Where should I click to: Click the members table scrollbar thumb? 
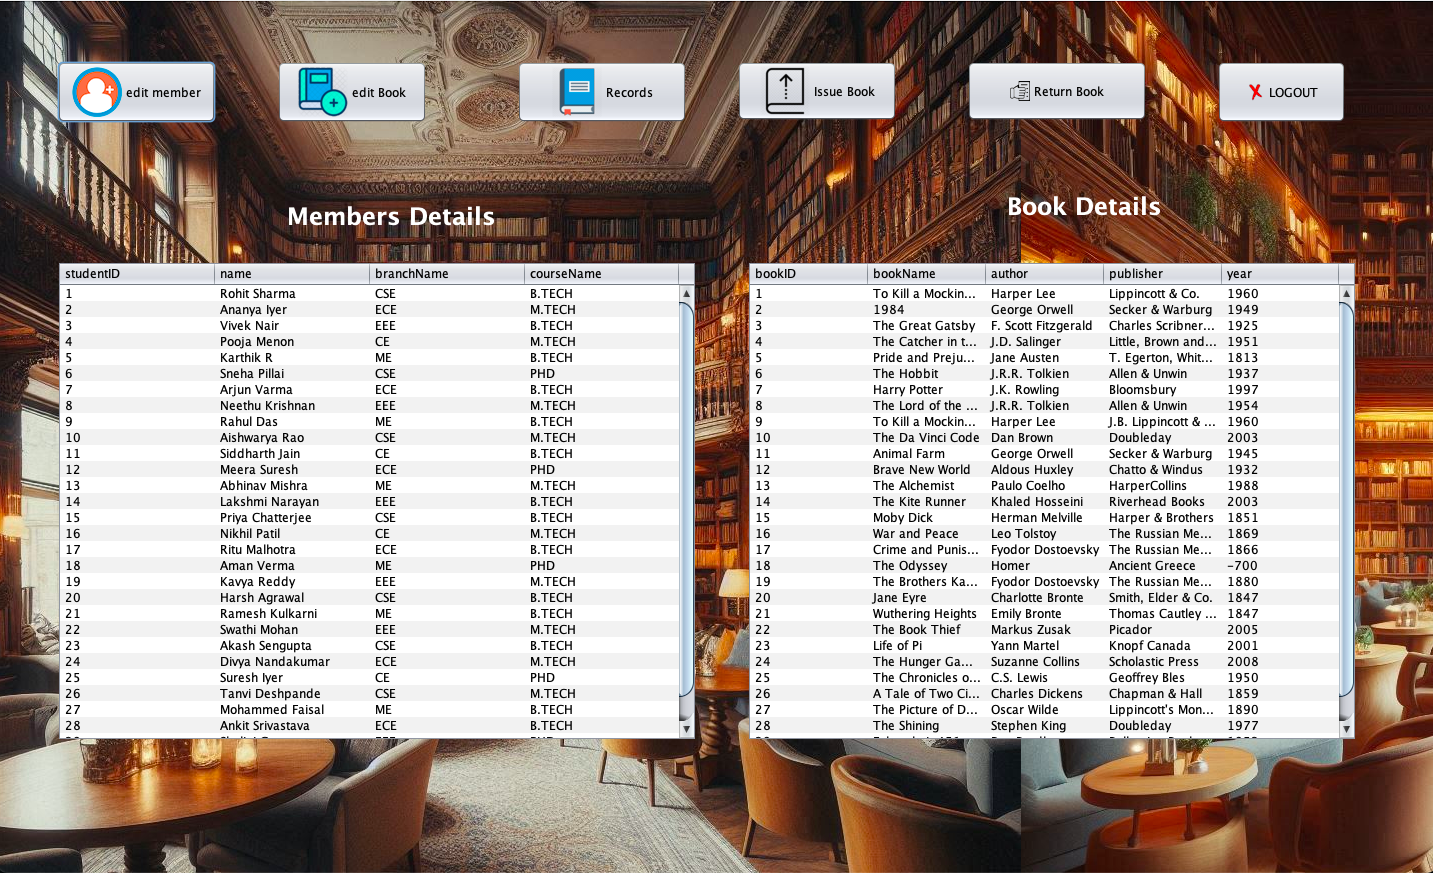[x=687, y=500]
